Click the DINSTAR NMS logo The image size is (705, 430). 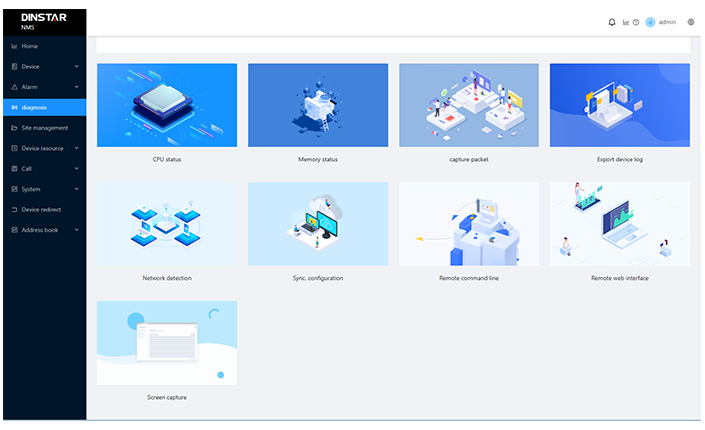coord(44,21)
